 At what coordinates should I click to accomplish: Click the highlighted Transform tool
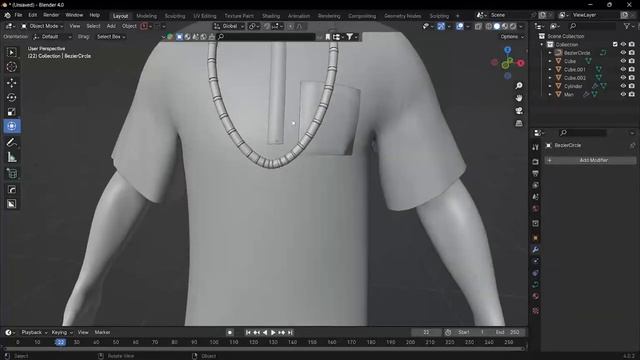[11, 126]
